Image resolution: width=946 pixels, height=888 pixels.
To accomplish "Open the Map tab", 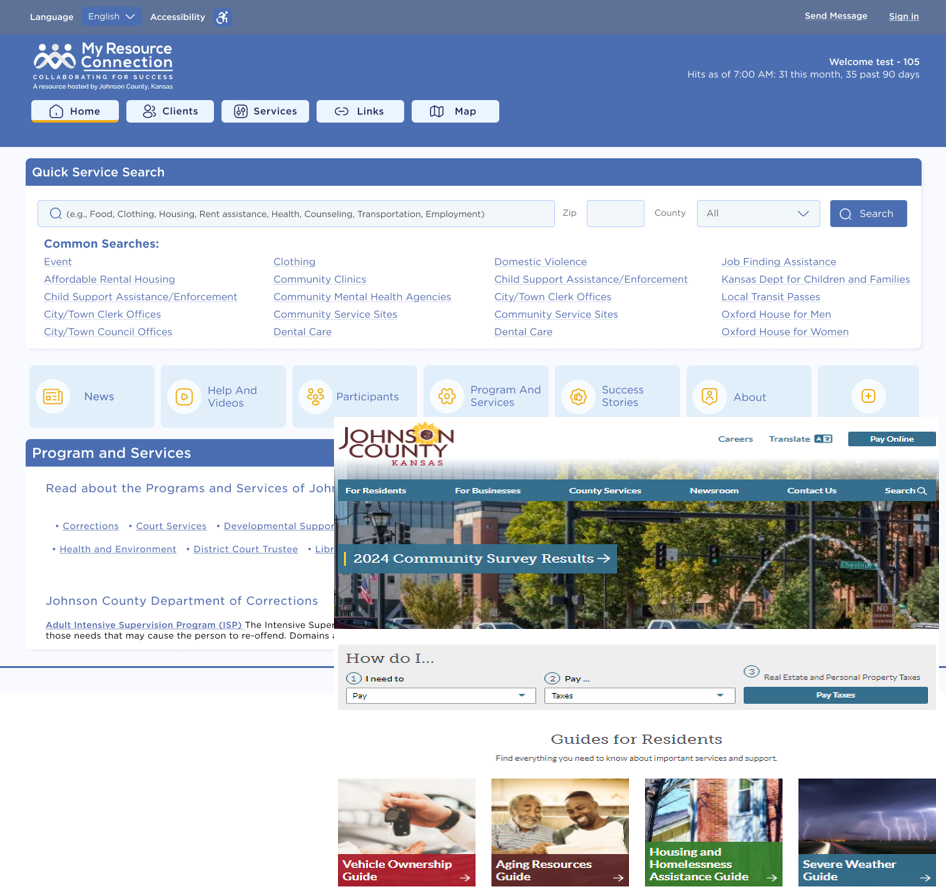I will coord(455,111).
